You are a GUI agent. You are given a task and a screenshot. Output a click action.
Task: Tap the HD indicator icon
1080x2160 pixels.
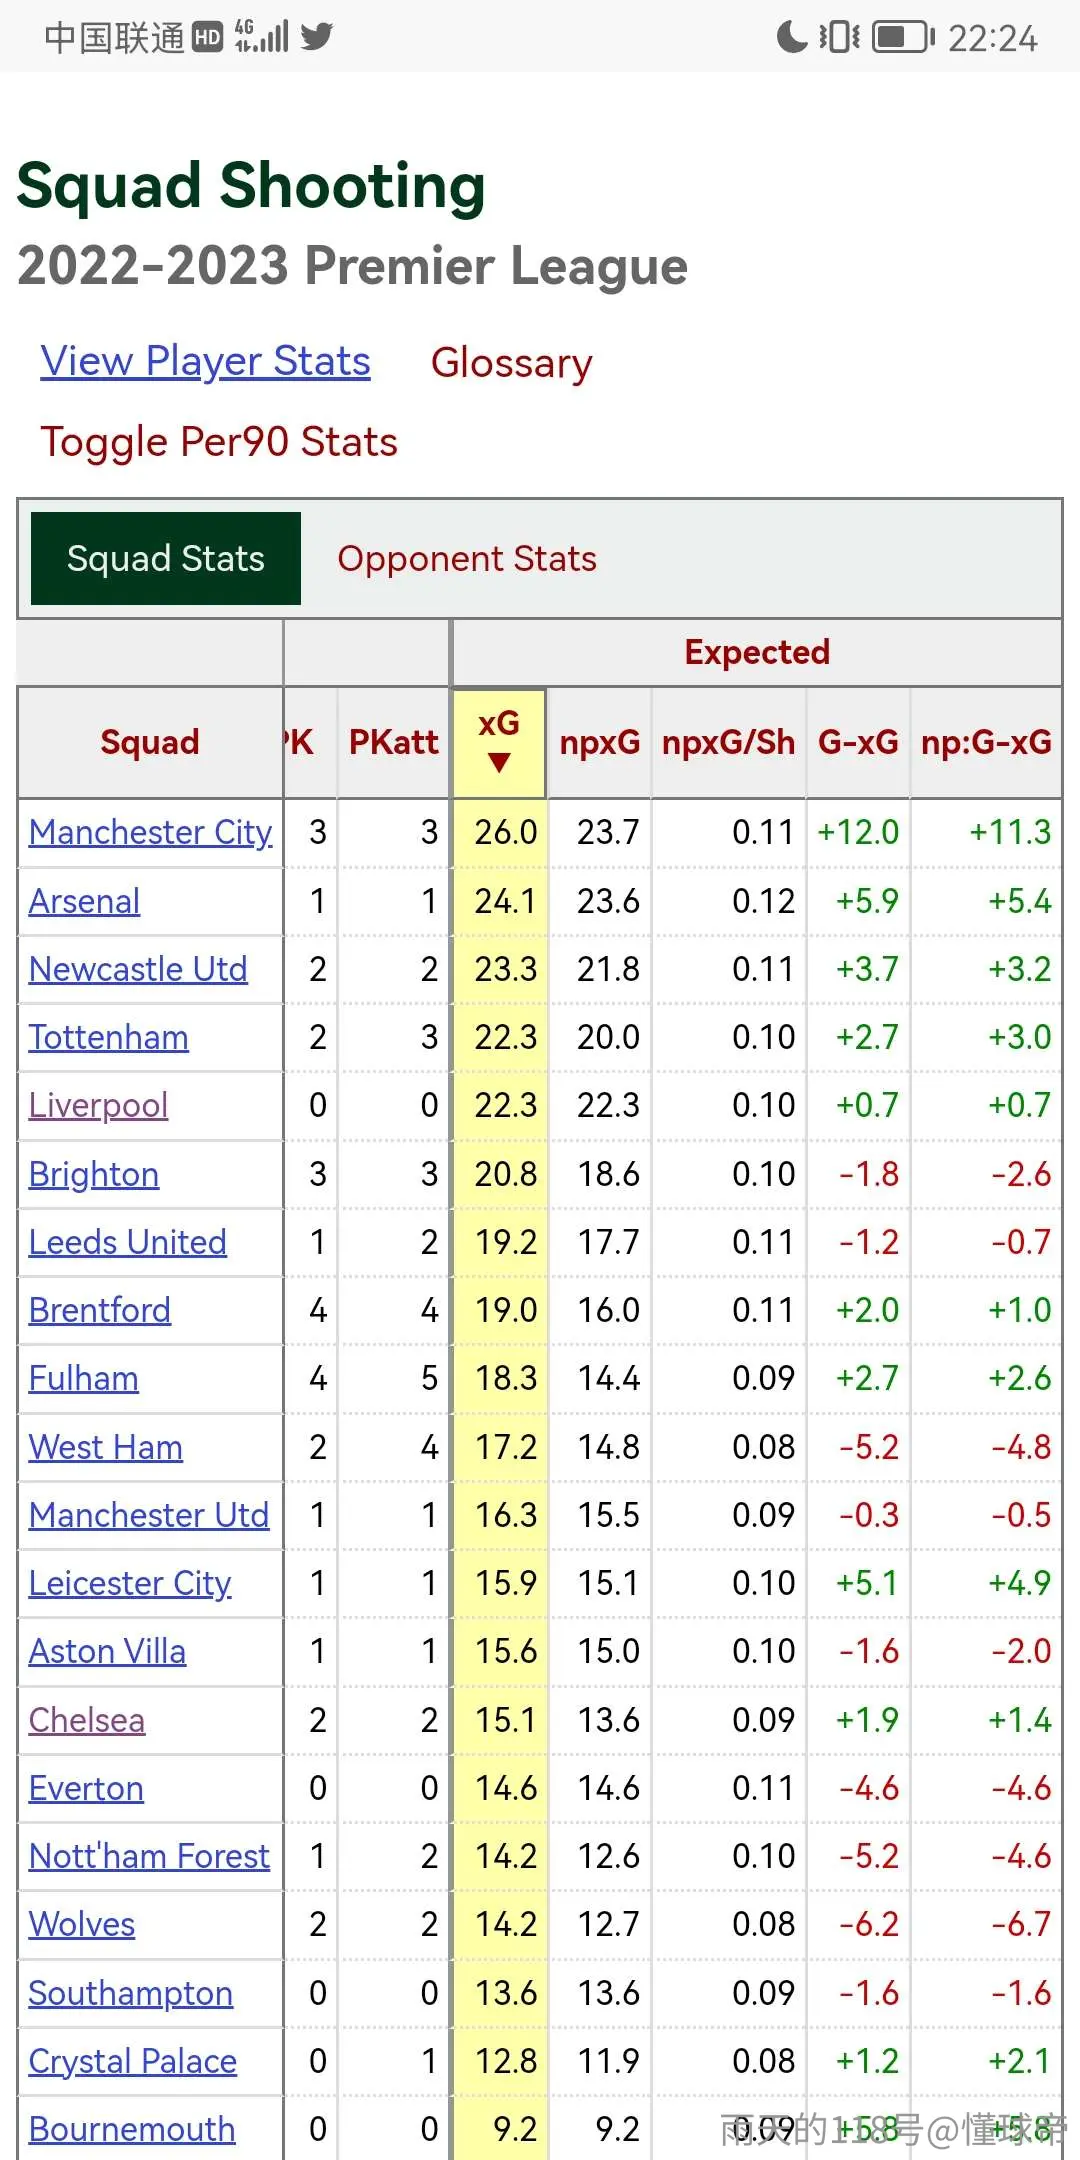pos(207,37)
